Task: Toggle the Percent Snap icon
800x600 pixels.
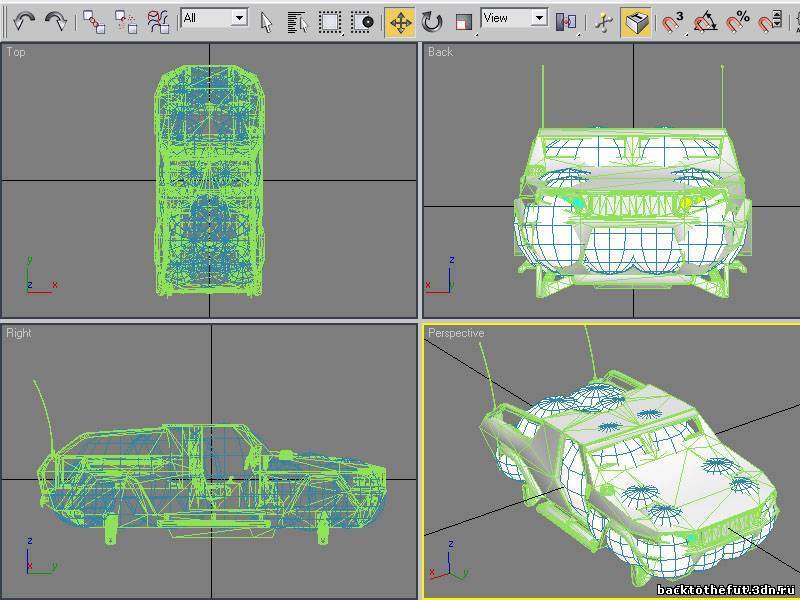Action: [738, 22]
